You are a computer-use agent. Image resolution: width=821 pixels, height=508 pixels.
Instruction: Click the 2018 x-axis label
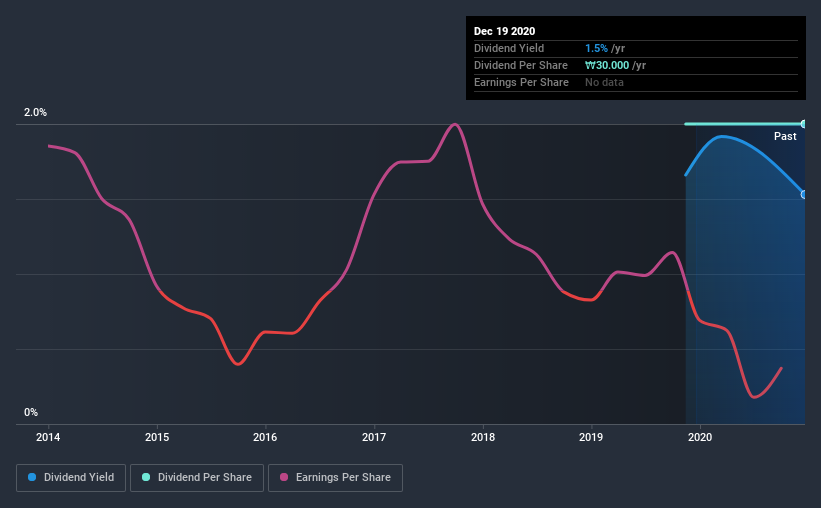point(483,437)
